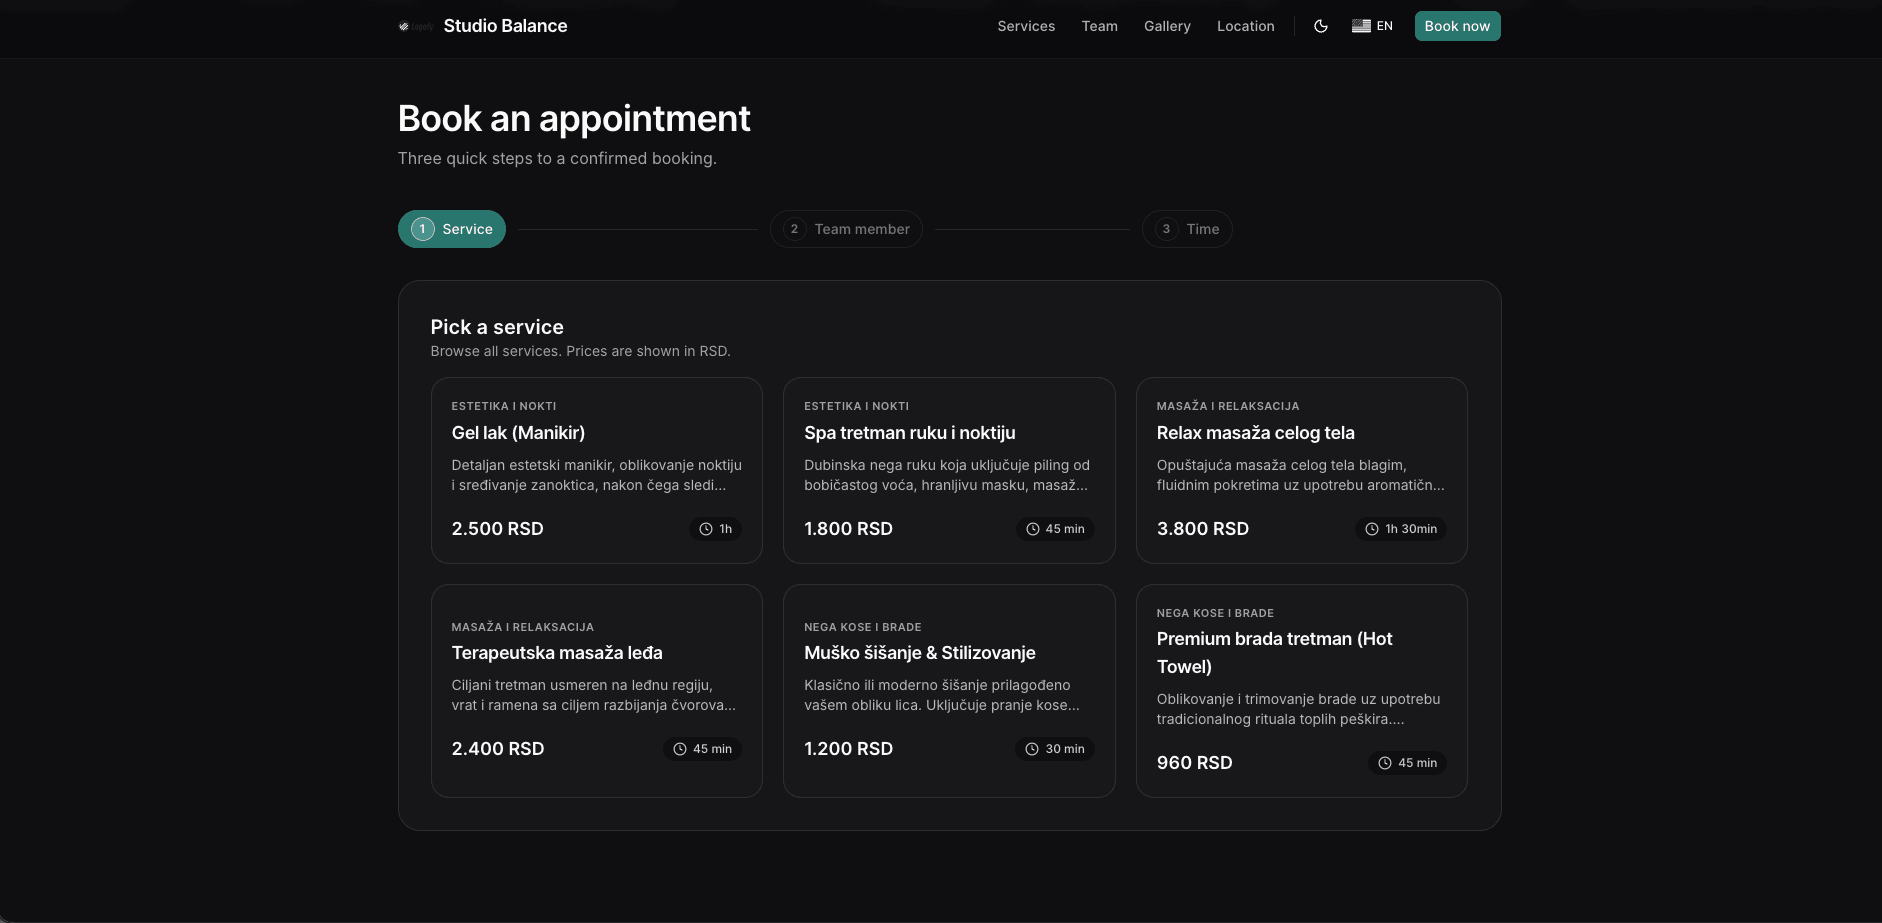Select the Team member step 2
Image resolution: width=1882 pixels, height=923 pixels.
click(846, 229)
